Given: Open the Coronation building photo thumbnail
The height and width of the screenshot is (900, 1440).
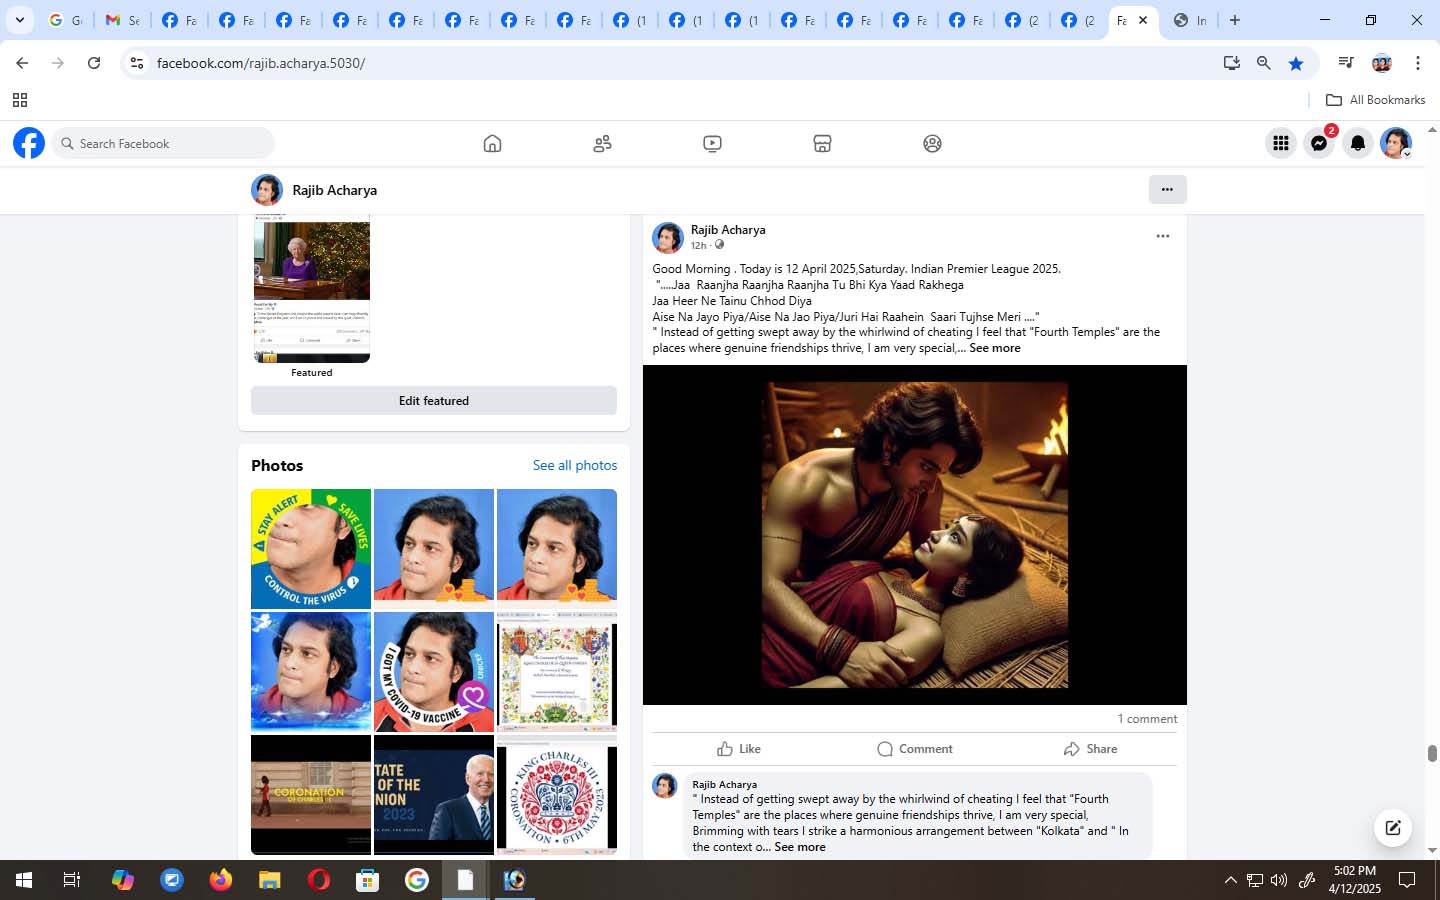Looking at the screenshot, I should click(x=311, y=795).
